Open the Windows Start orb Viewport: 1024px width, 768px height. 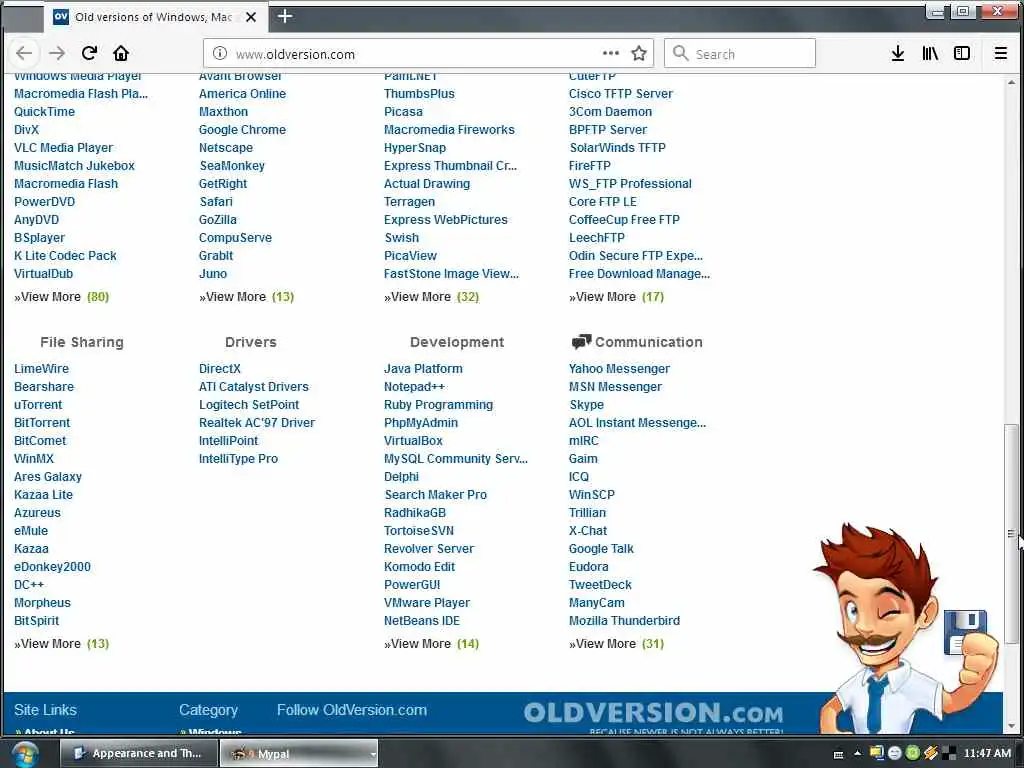(x=24, y=754)
